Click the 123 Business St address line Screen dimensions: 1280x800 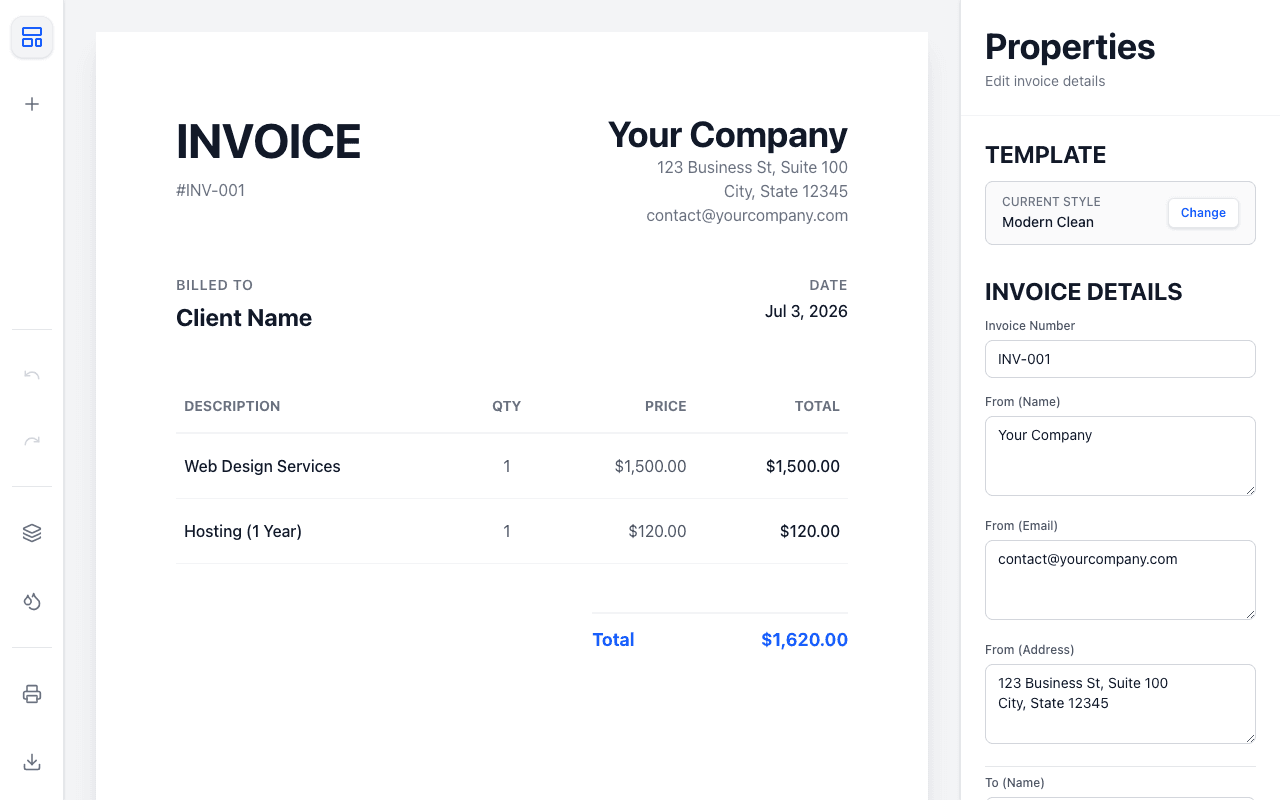(x=752, y=167)
